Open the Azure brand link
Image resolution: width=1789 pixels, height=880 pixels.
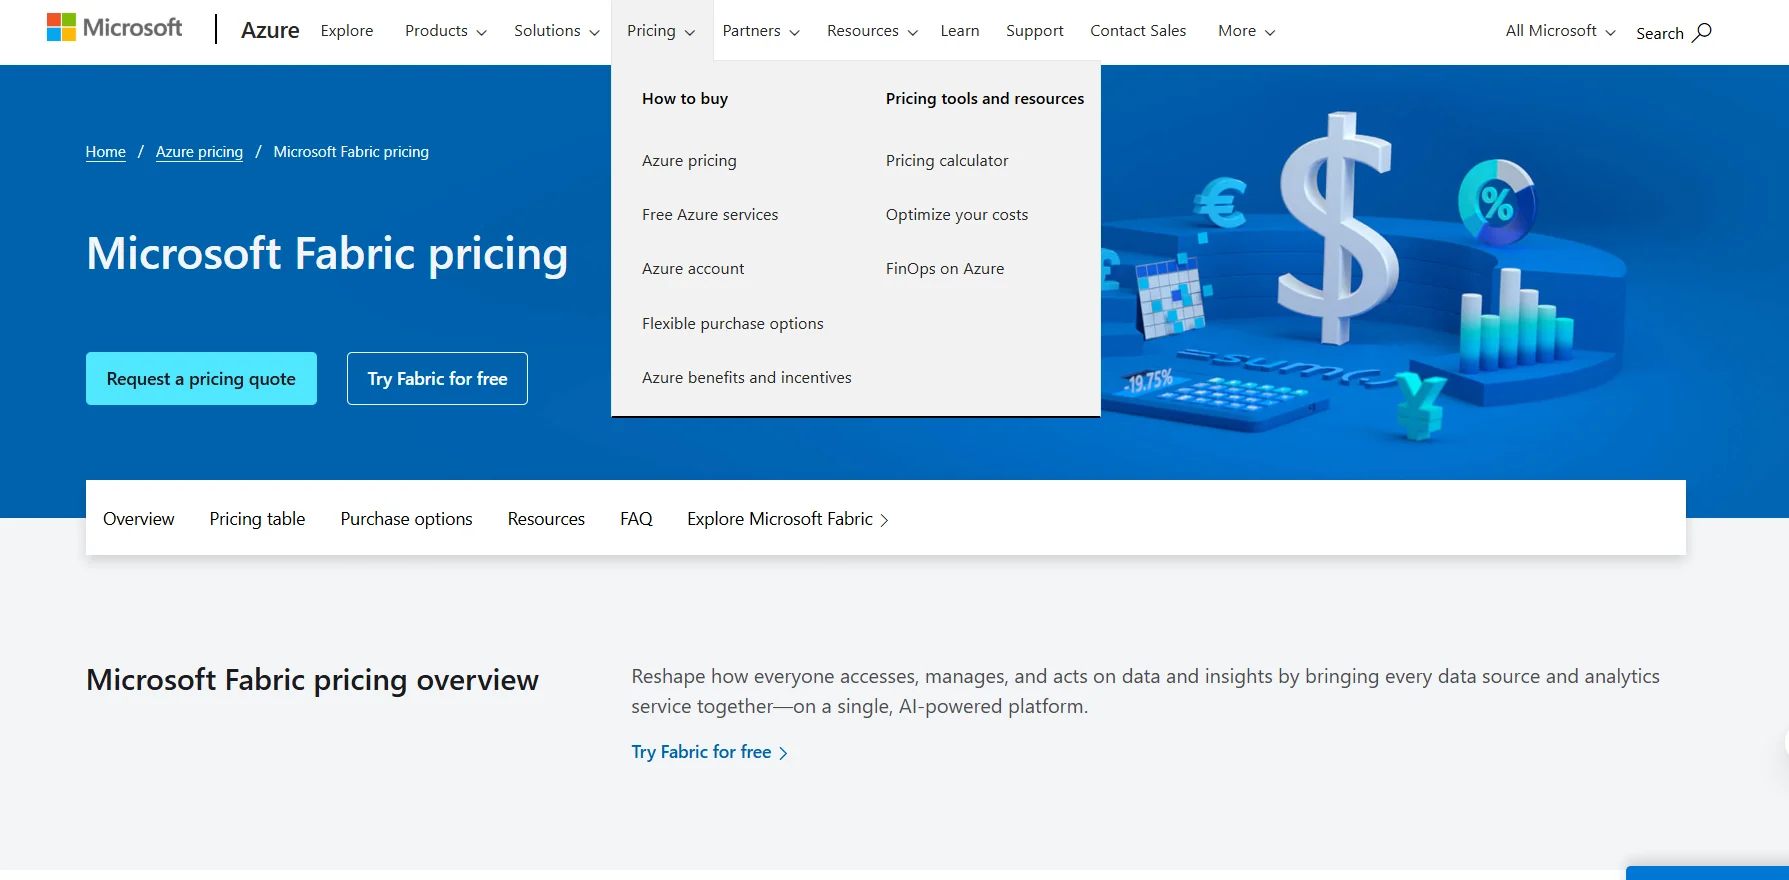click(270, 31)
